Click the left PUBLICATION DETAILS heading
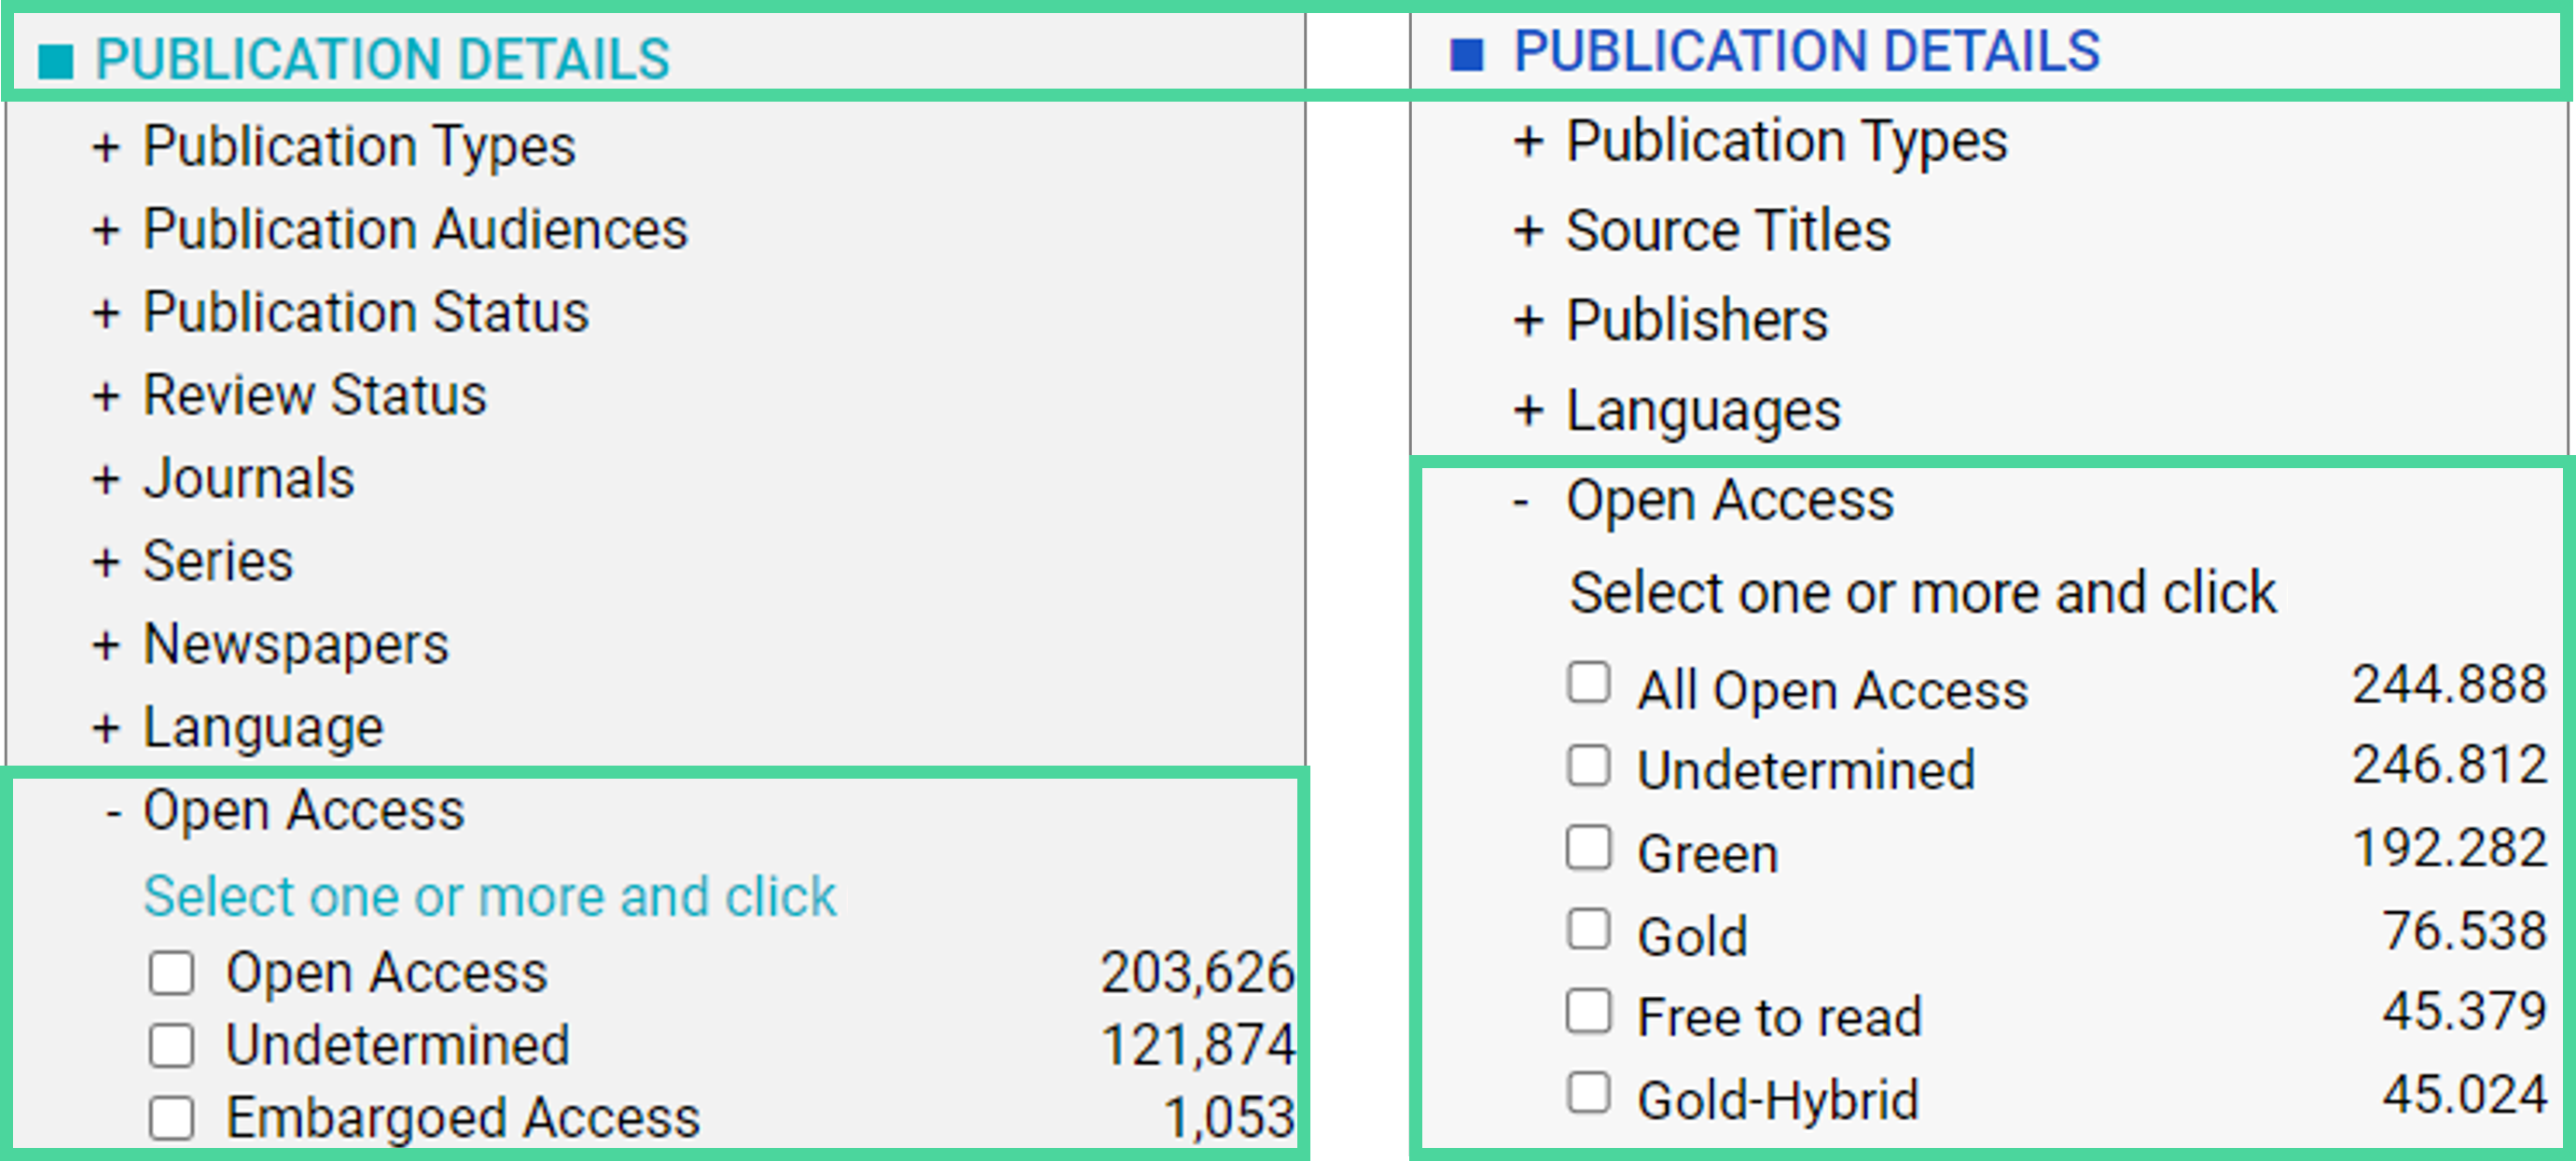2576x1161 pixels. pyautogui.click(x=382, y=59)
